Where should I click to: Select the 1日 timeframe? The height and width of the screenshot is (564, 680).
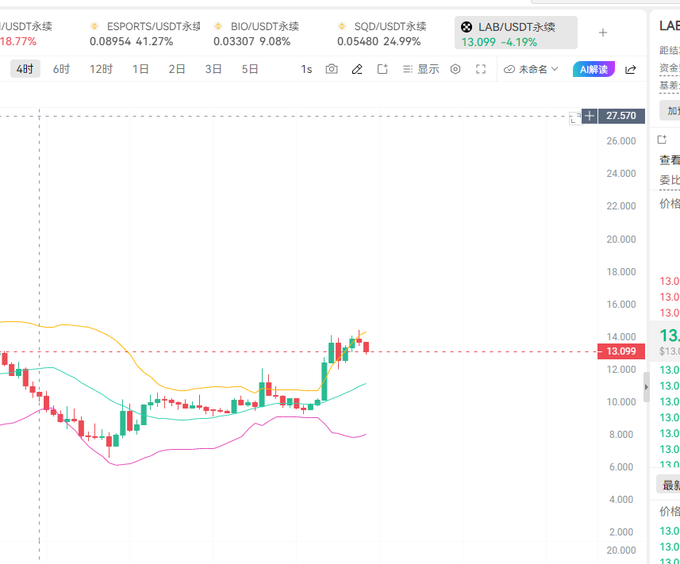click(141, 69)
